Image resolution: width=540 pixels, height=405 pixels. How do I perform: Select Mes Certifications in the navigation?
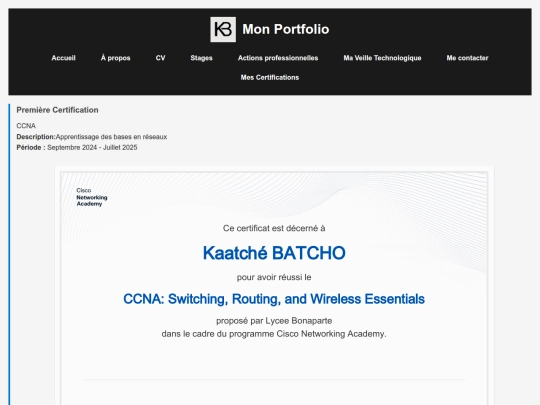coord(270,77)
